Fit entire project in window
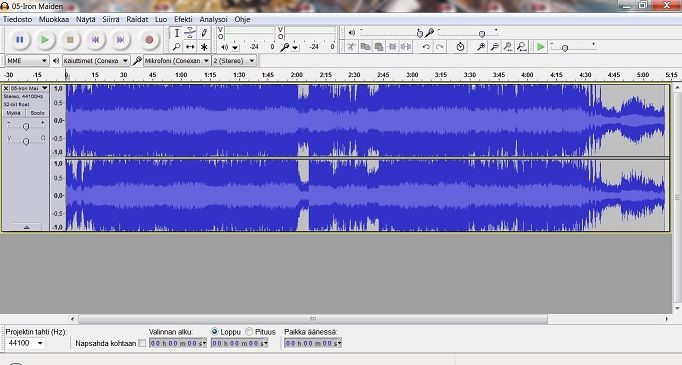Screen dimensions: 682x365 click(x=522, y=47)
